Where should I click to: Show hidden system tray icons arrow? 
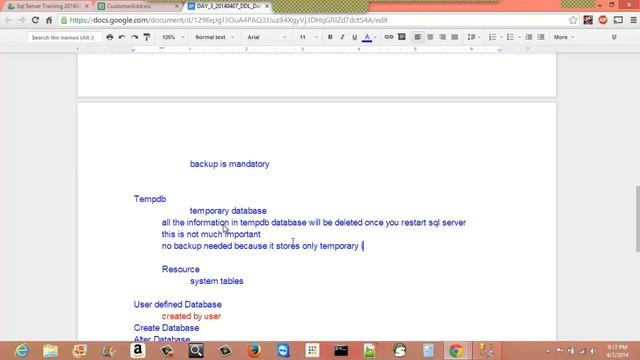tap(548, 351)
